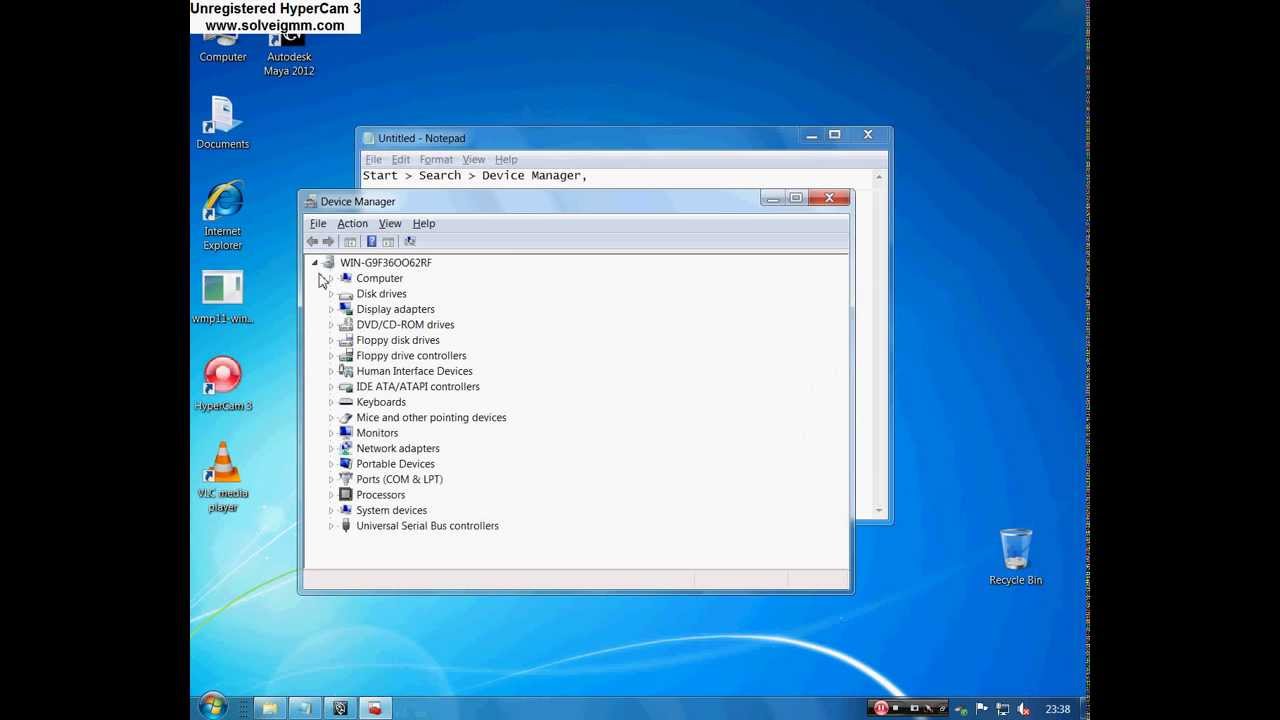
Task: Expand the Ports (COM & LPT) node
Action: pyautogui.click(x=331, y=479)
